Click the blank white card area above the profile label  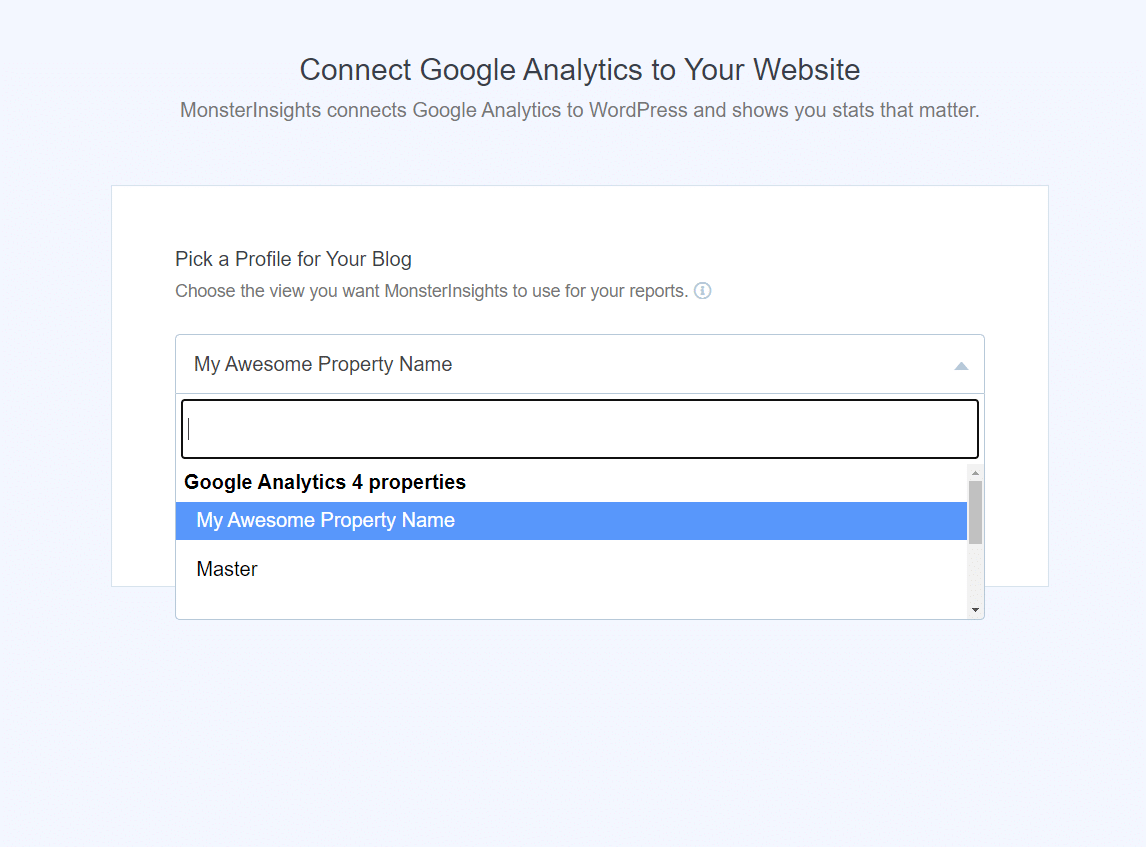(580, 217)
